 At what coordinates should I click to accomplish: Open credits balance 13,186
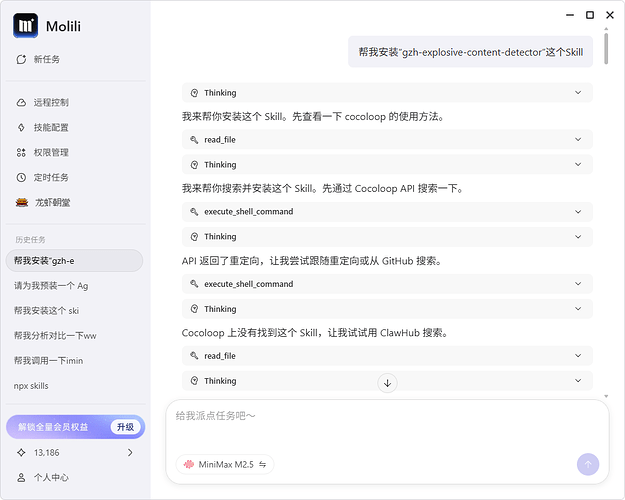coord(47,453)
